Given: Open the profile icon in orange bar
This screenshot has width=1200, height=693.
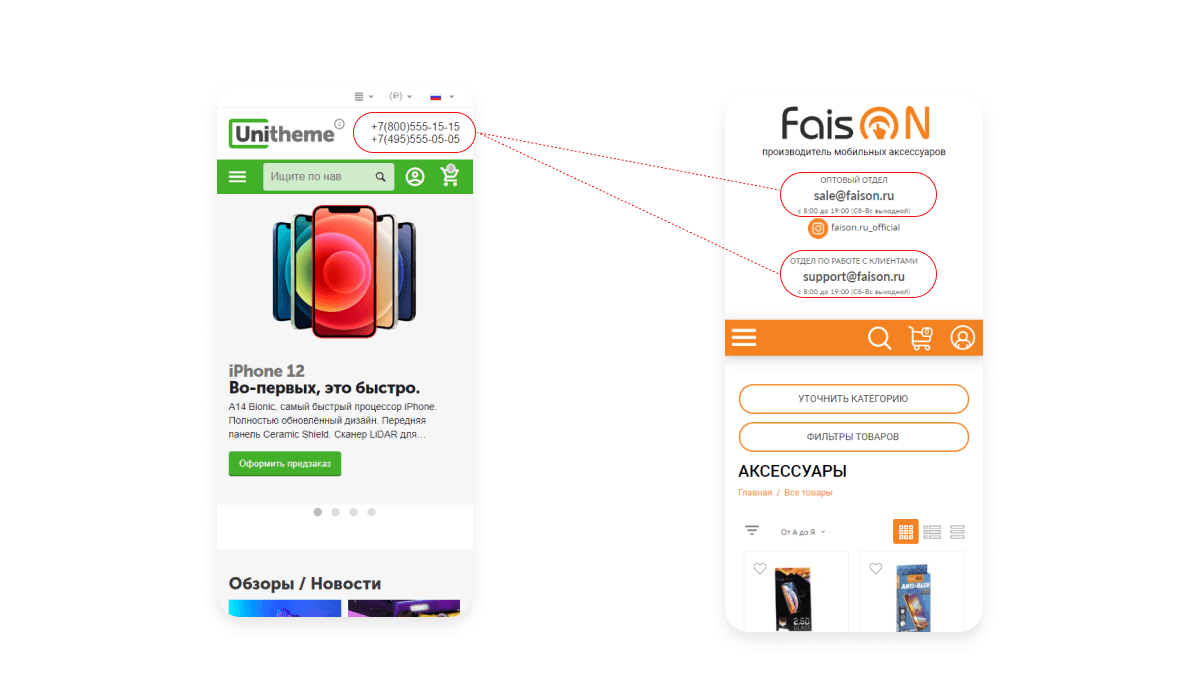Looking at the screenshot, I should click(962, 338).
